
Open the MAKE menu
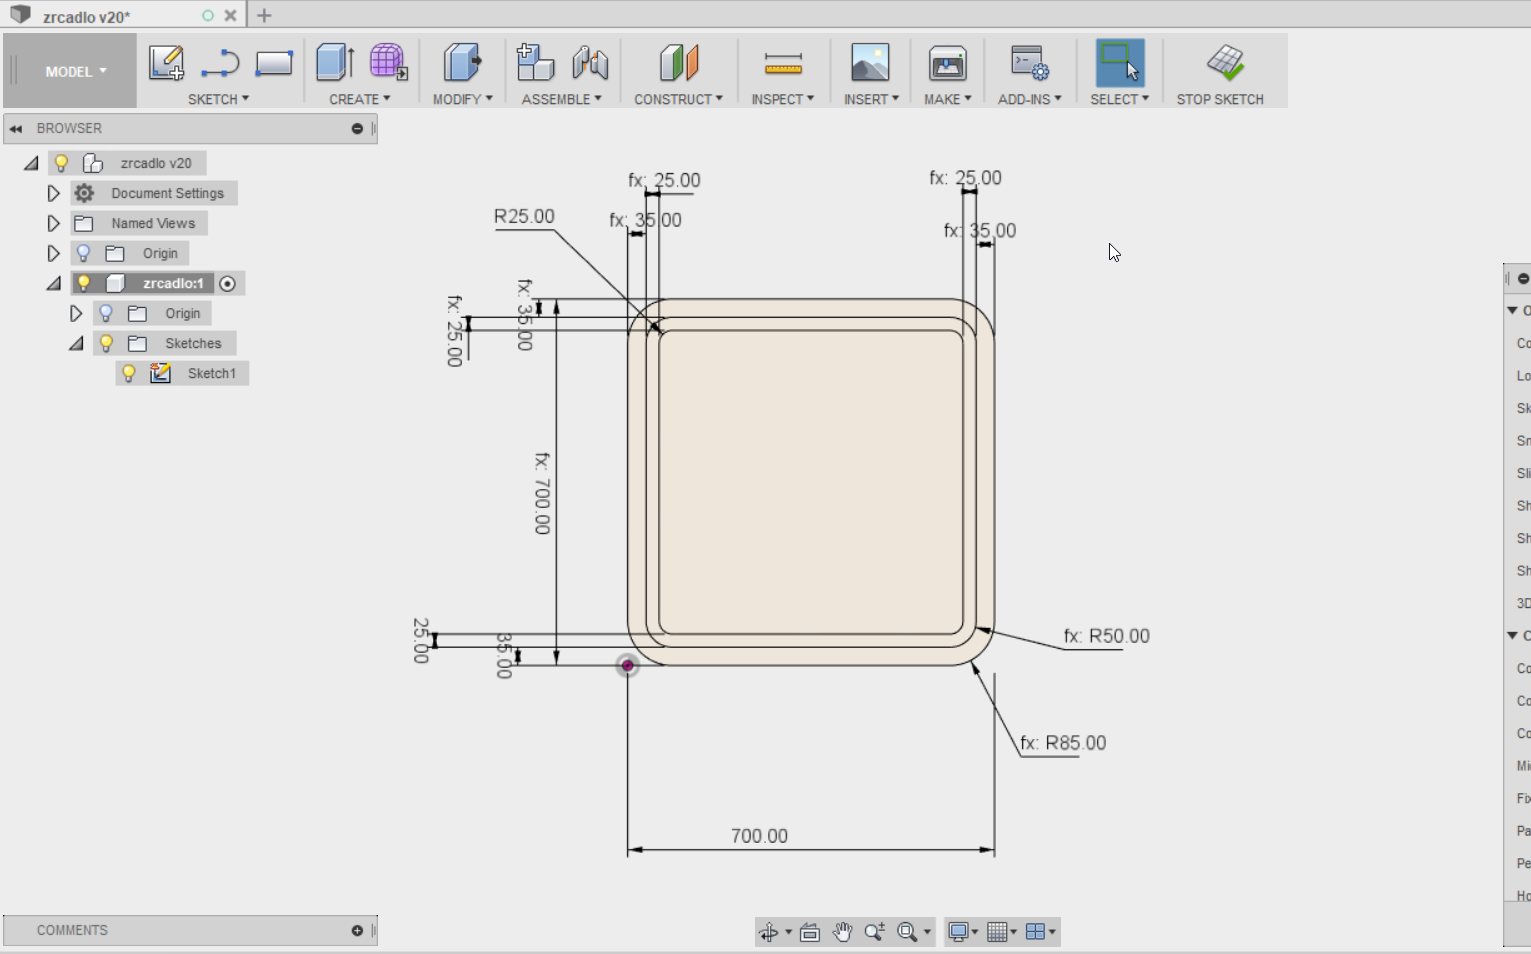pyautogui.click(x=947, y=99)
